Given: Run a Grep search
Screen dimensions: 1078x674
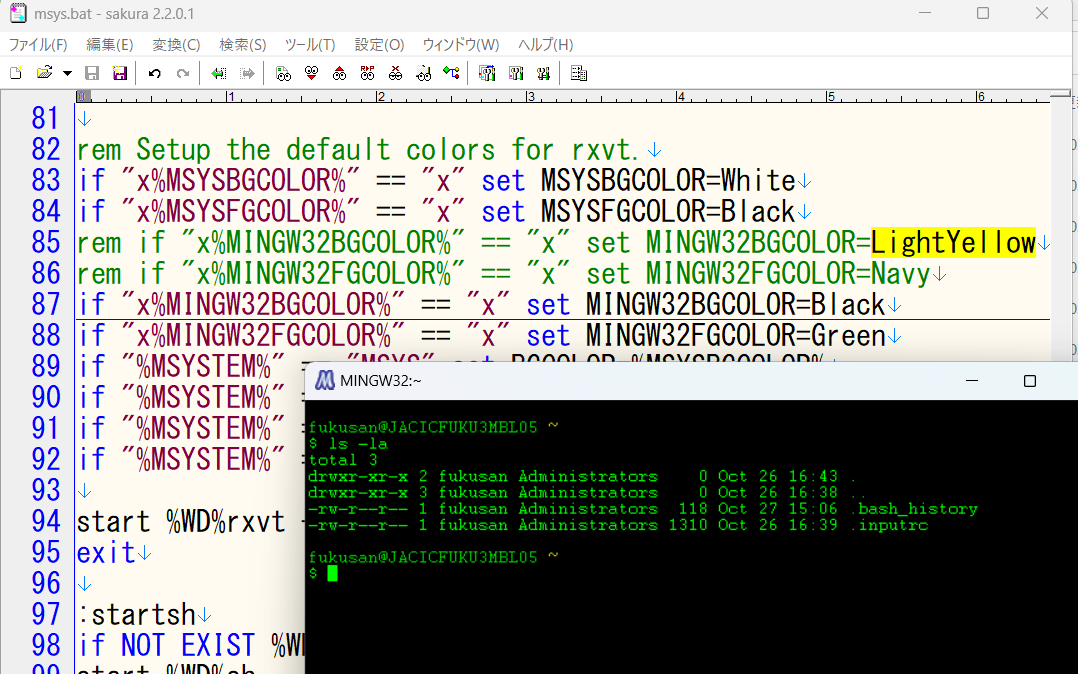Looking at the screenshot, I should click(423, 73).
